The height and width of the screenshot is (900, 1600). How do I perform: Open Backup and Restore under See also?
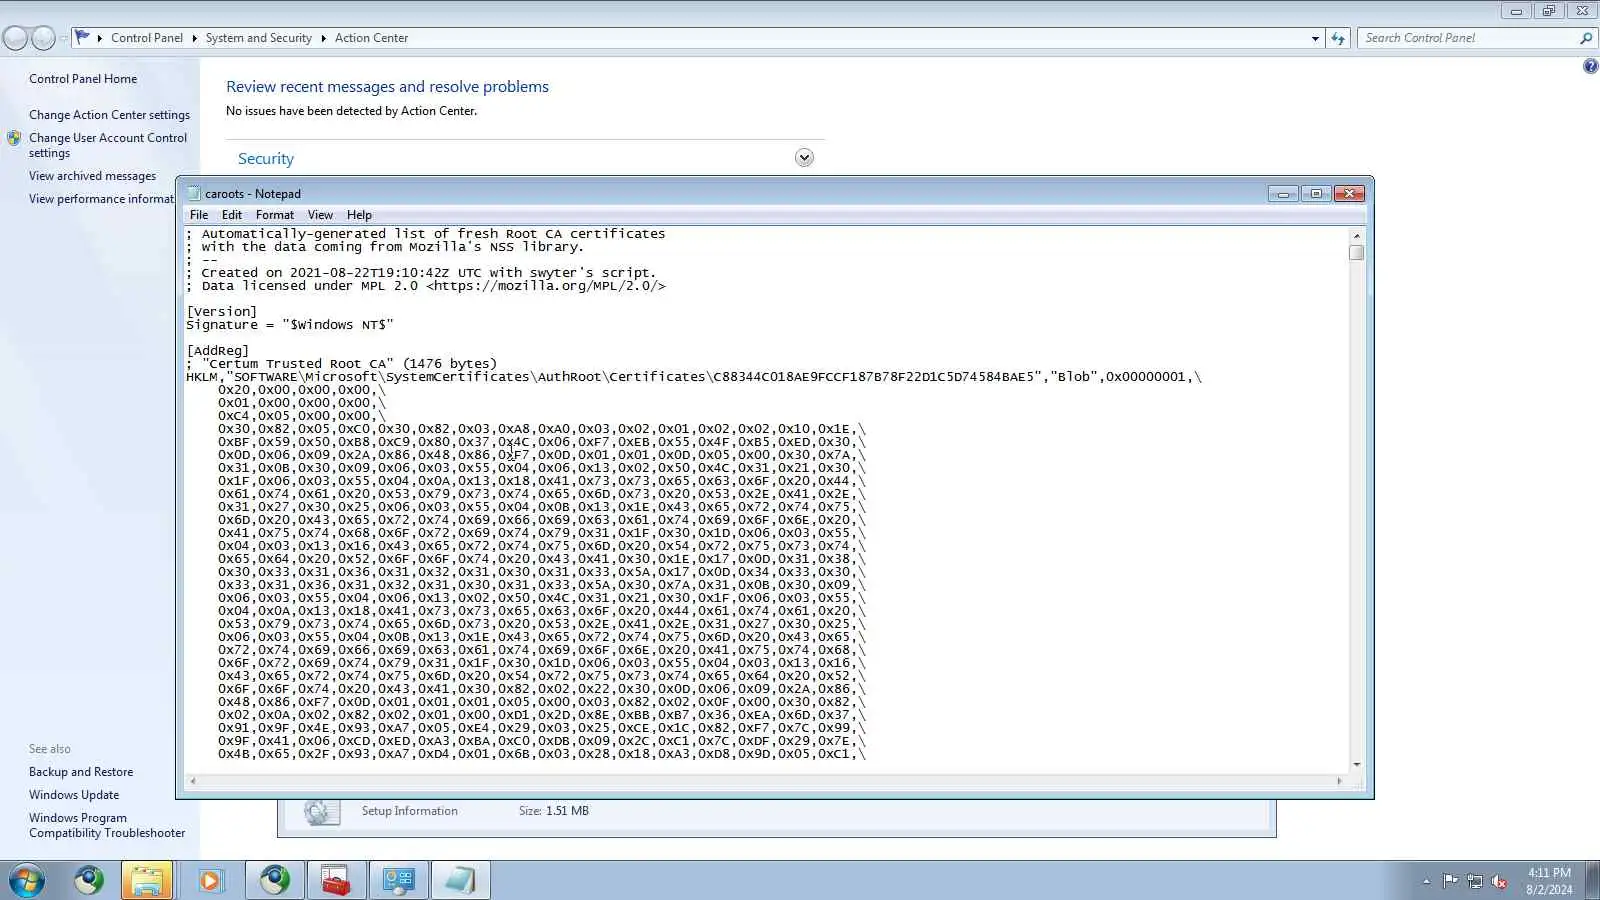(81, 772)
